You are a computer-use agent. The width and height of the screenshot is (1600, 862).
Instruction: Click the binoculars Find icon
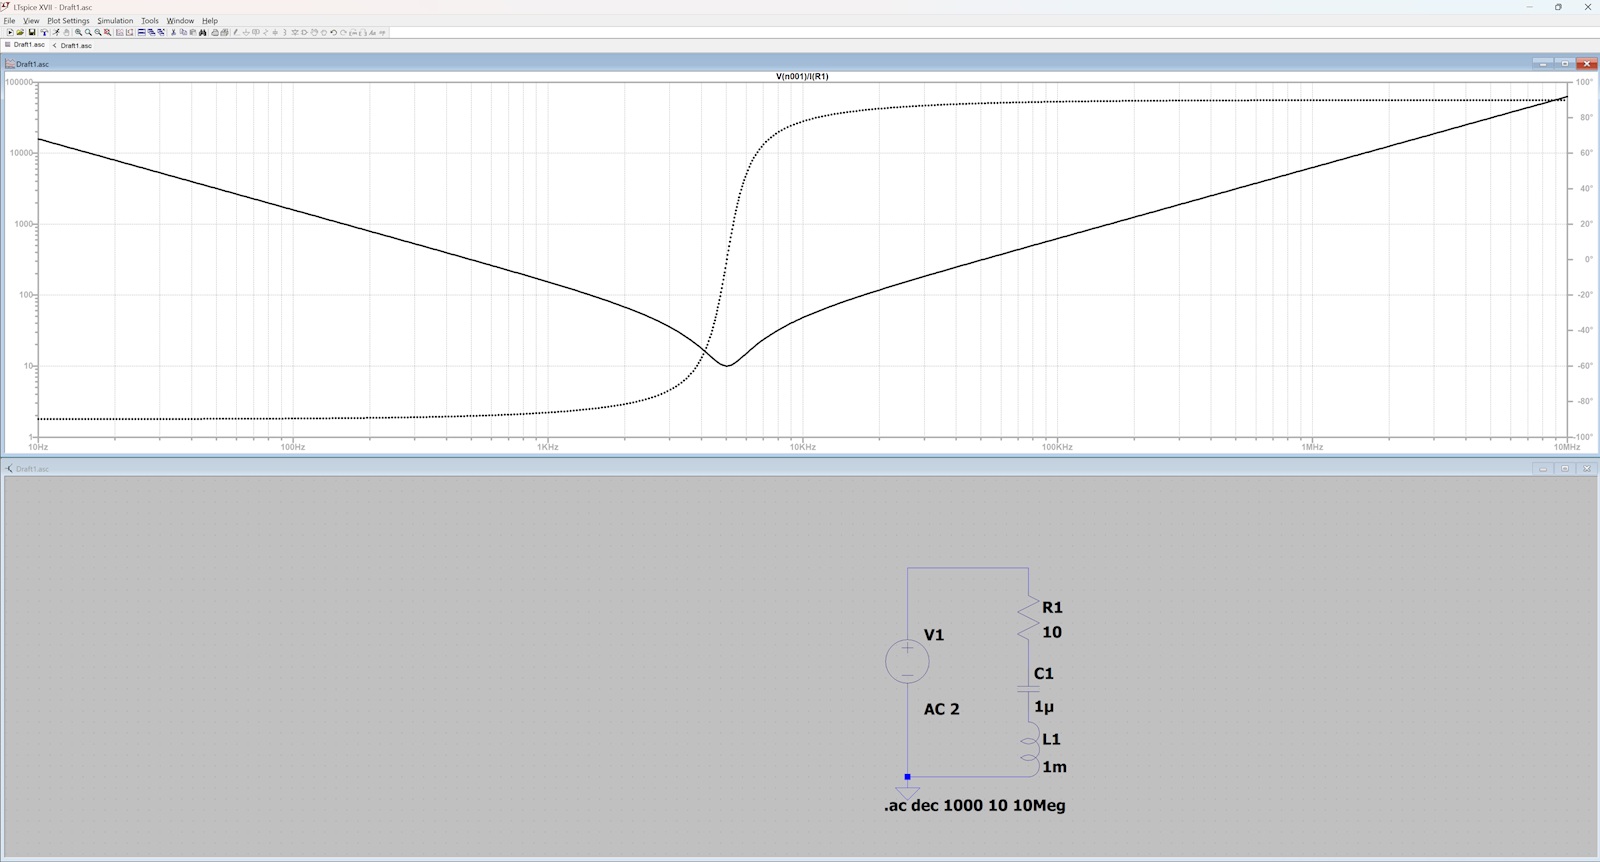coord(202,32)
